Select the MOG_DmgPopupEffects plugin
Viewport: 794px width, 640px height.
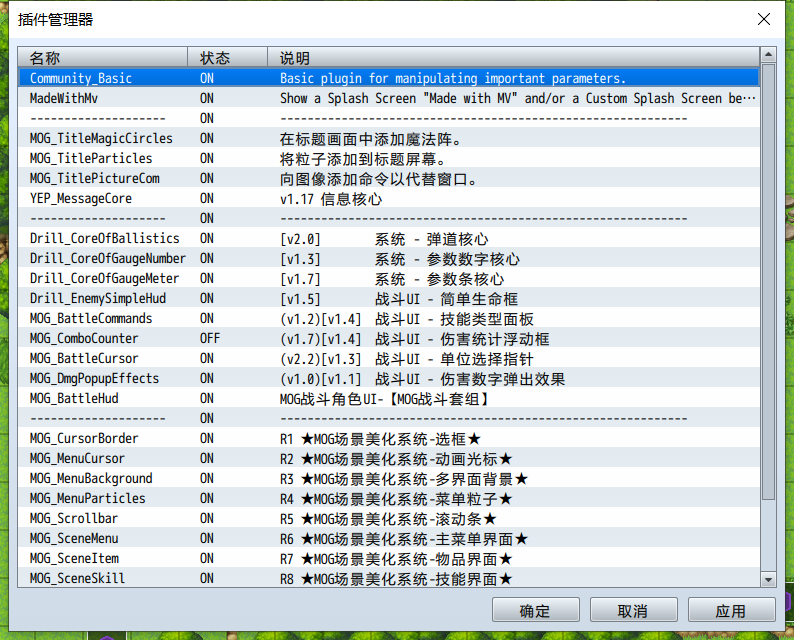tap(389, 378)
